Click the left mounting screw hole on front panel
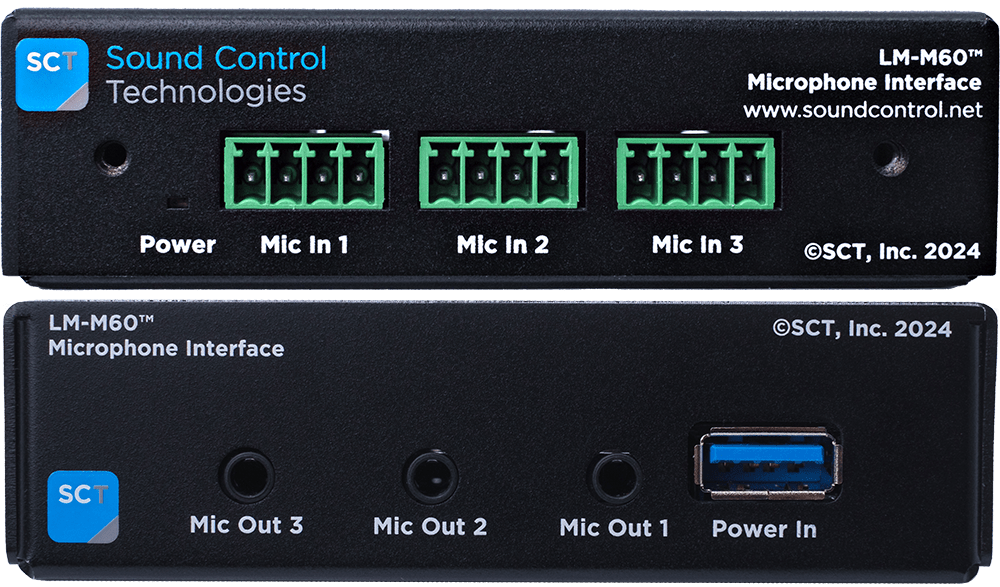1000x587 pixels. [x=112, y=156]
